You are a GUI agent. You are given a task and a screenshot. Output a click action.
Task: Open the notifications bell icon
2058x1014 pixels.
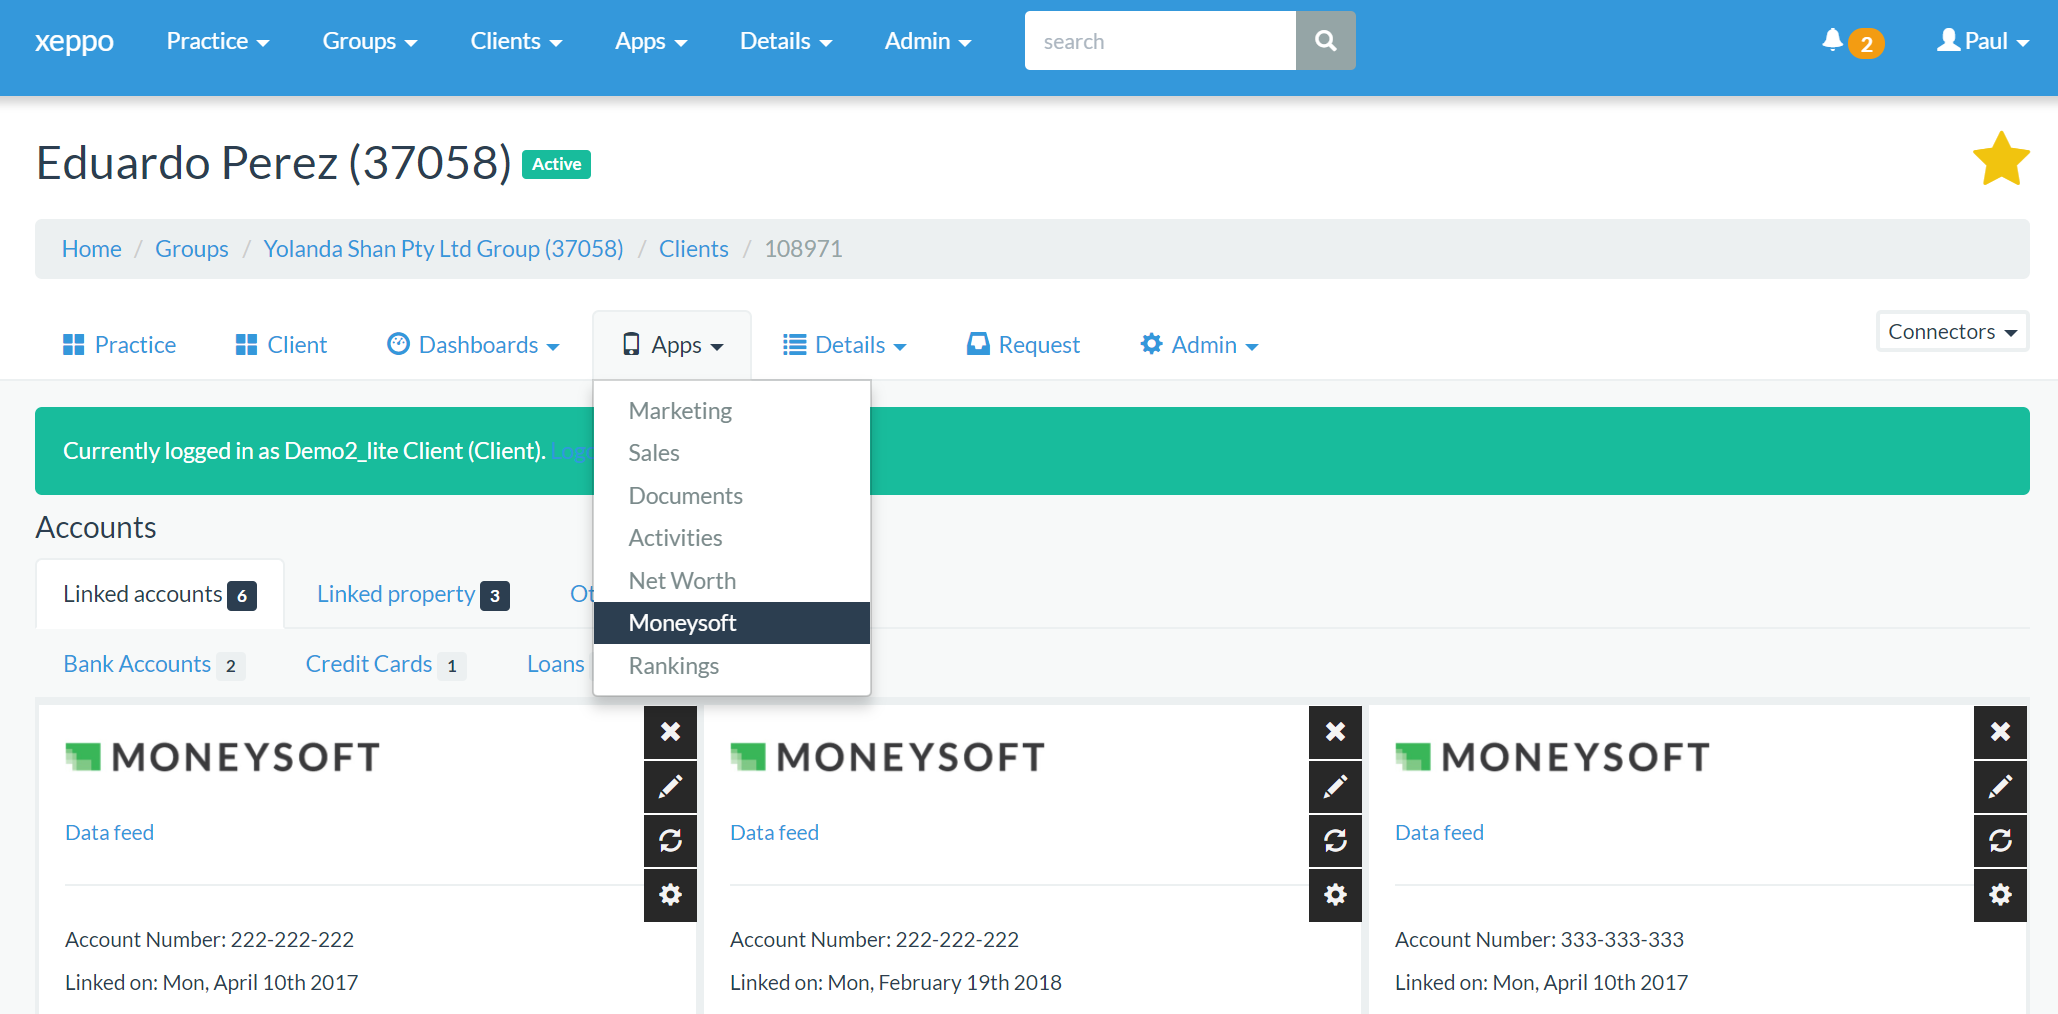[1832, 40]
